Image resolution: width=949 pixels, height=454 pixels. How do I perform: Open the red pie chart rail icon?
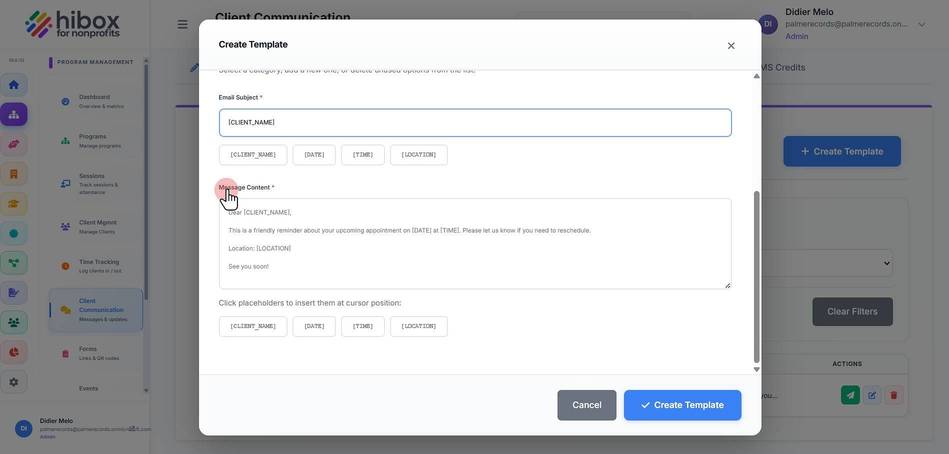13,352
